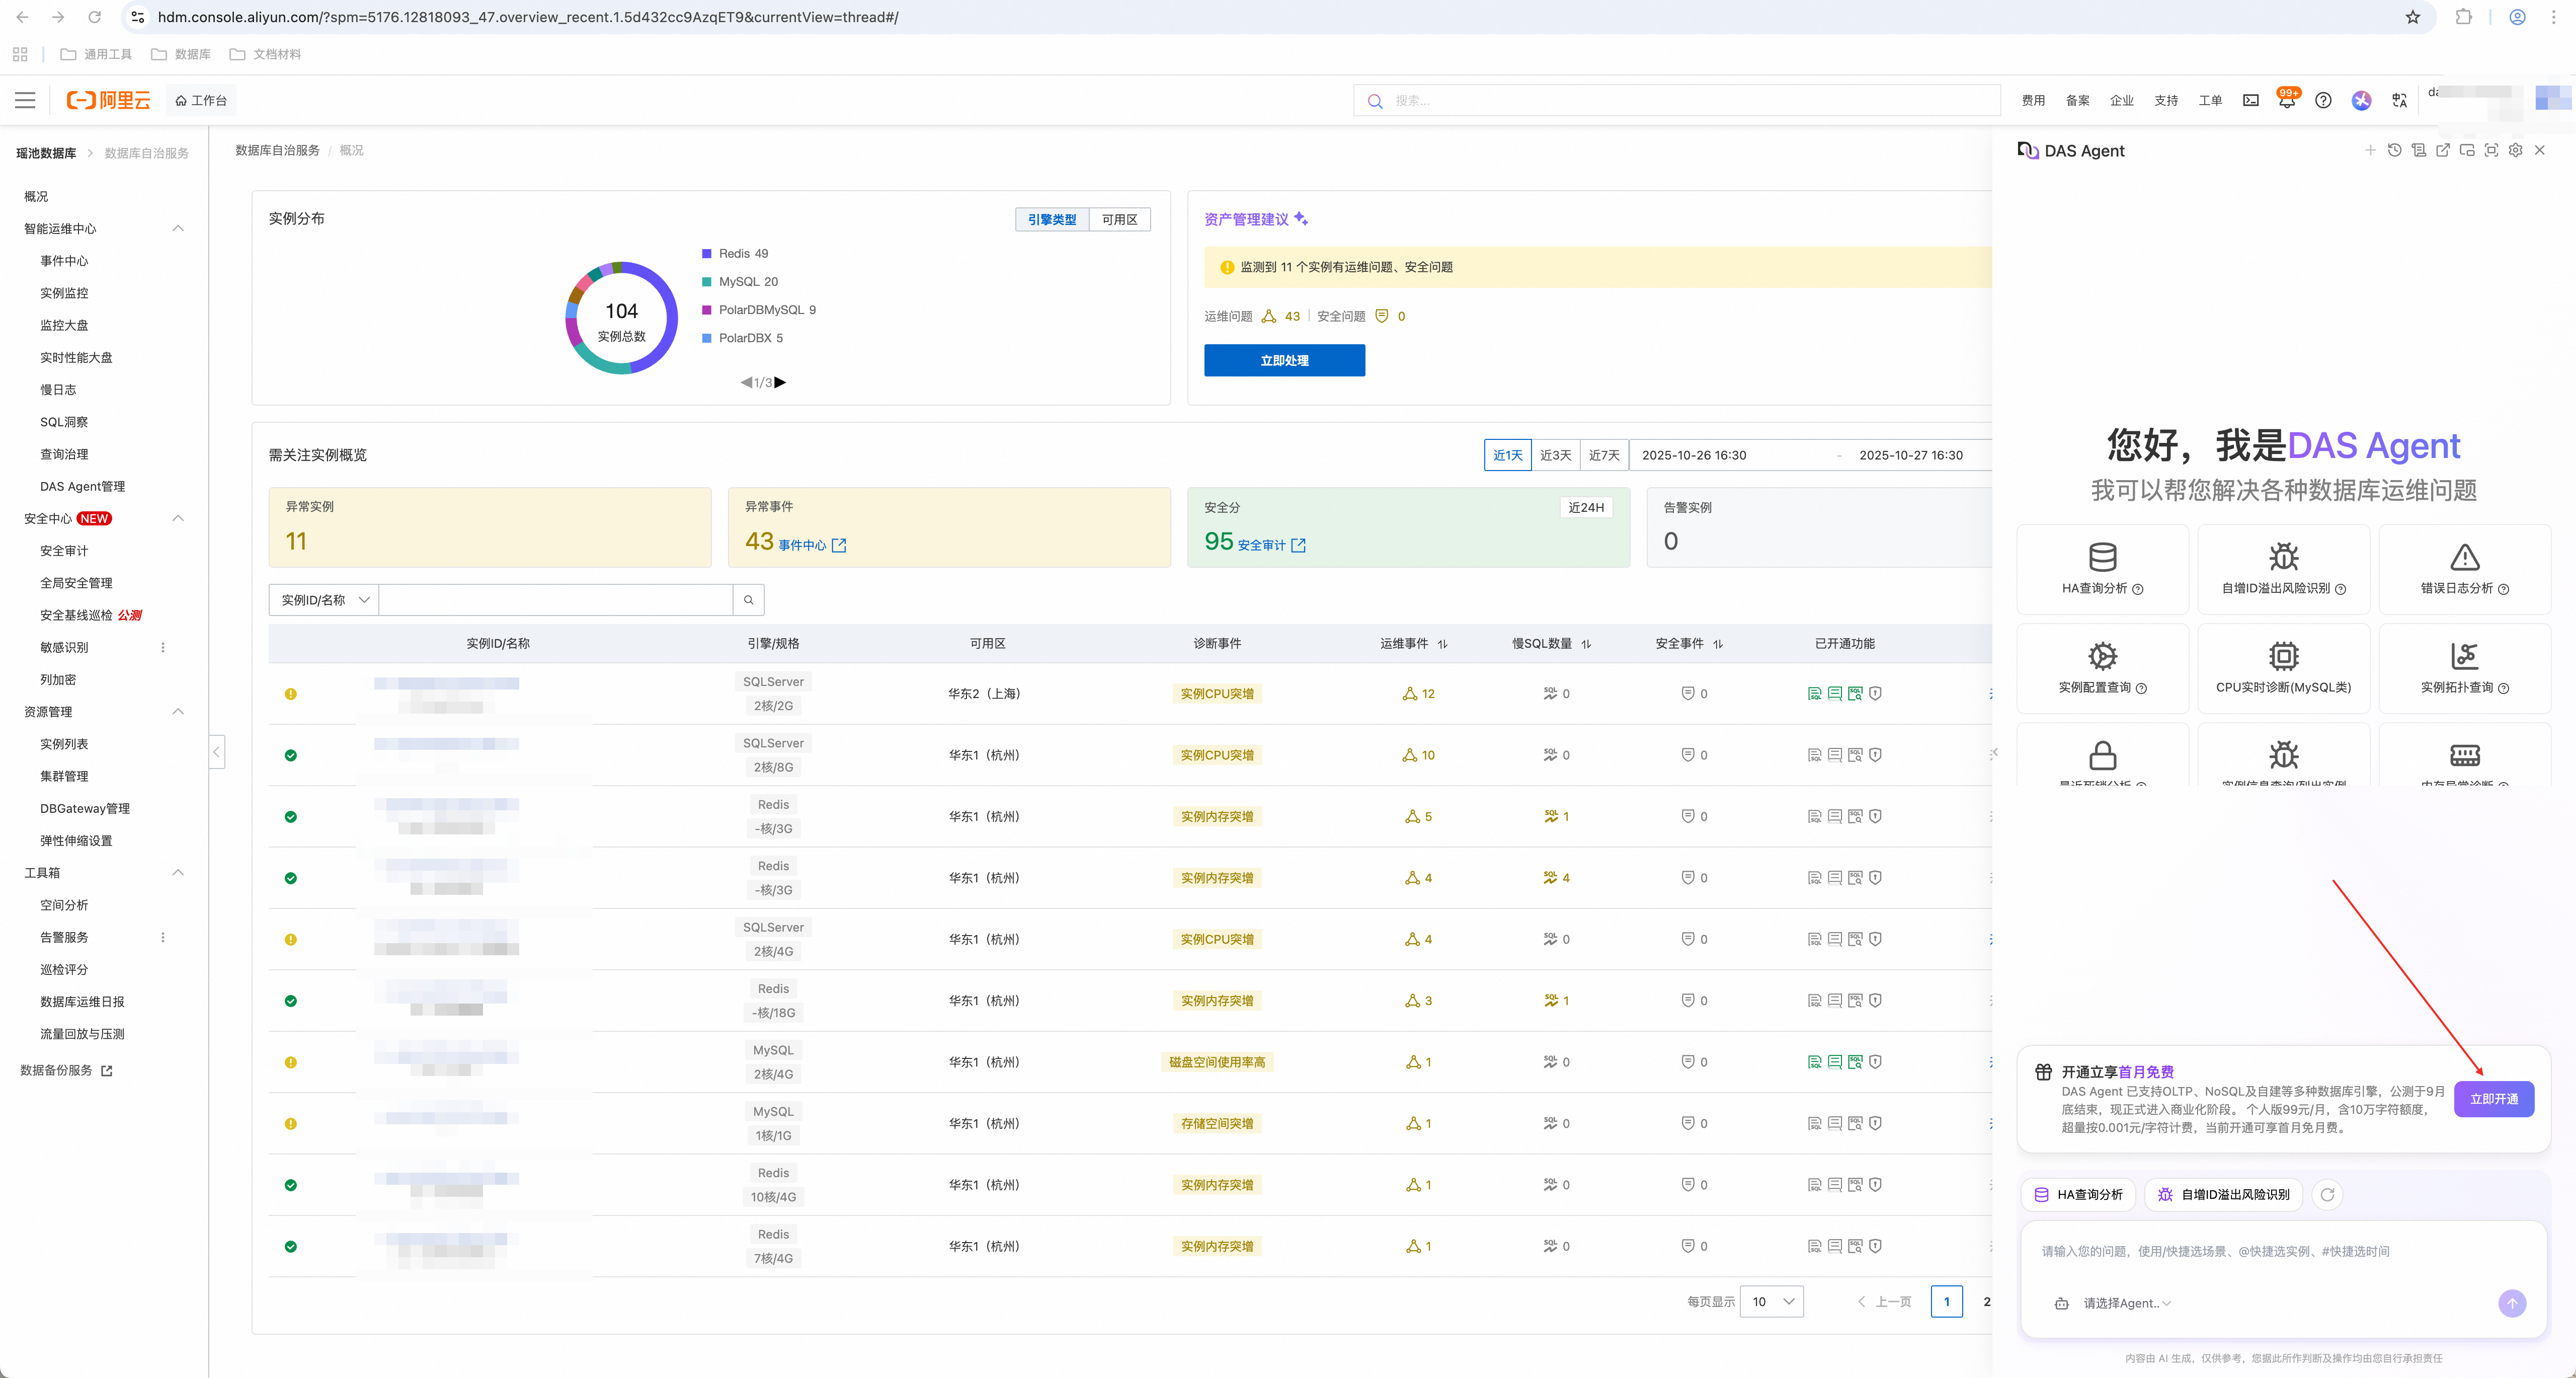The image size is (2576, 1378).
Task: Click the HA查询分析 card icon
Action: (x=2102, y=557)
